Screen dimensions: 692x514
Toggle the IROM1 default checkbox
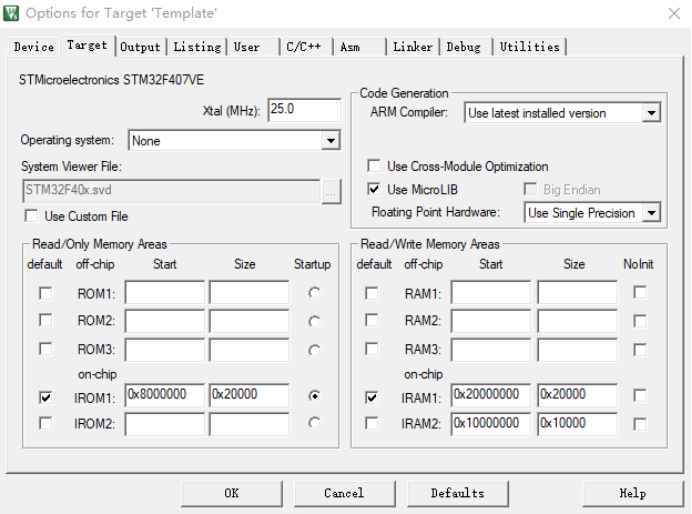click(45, 398)
